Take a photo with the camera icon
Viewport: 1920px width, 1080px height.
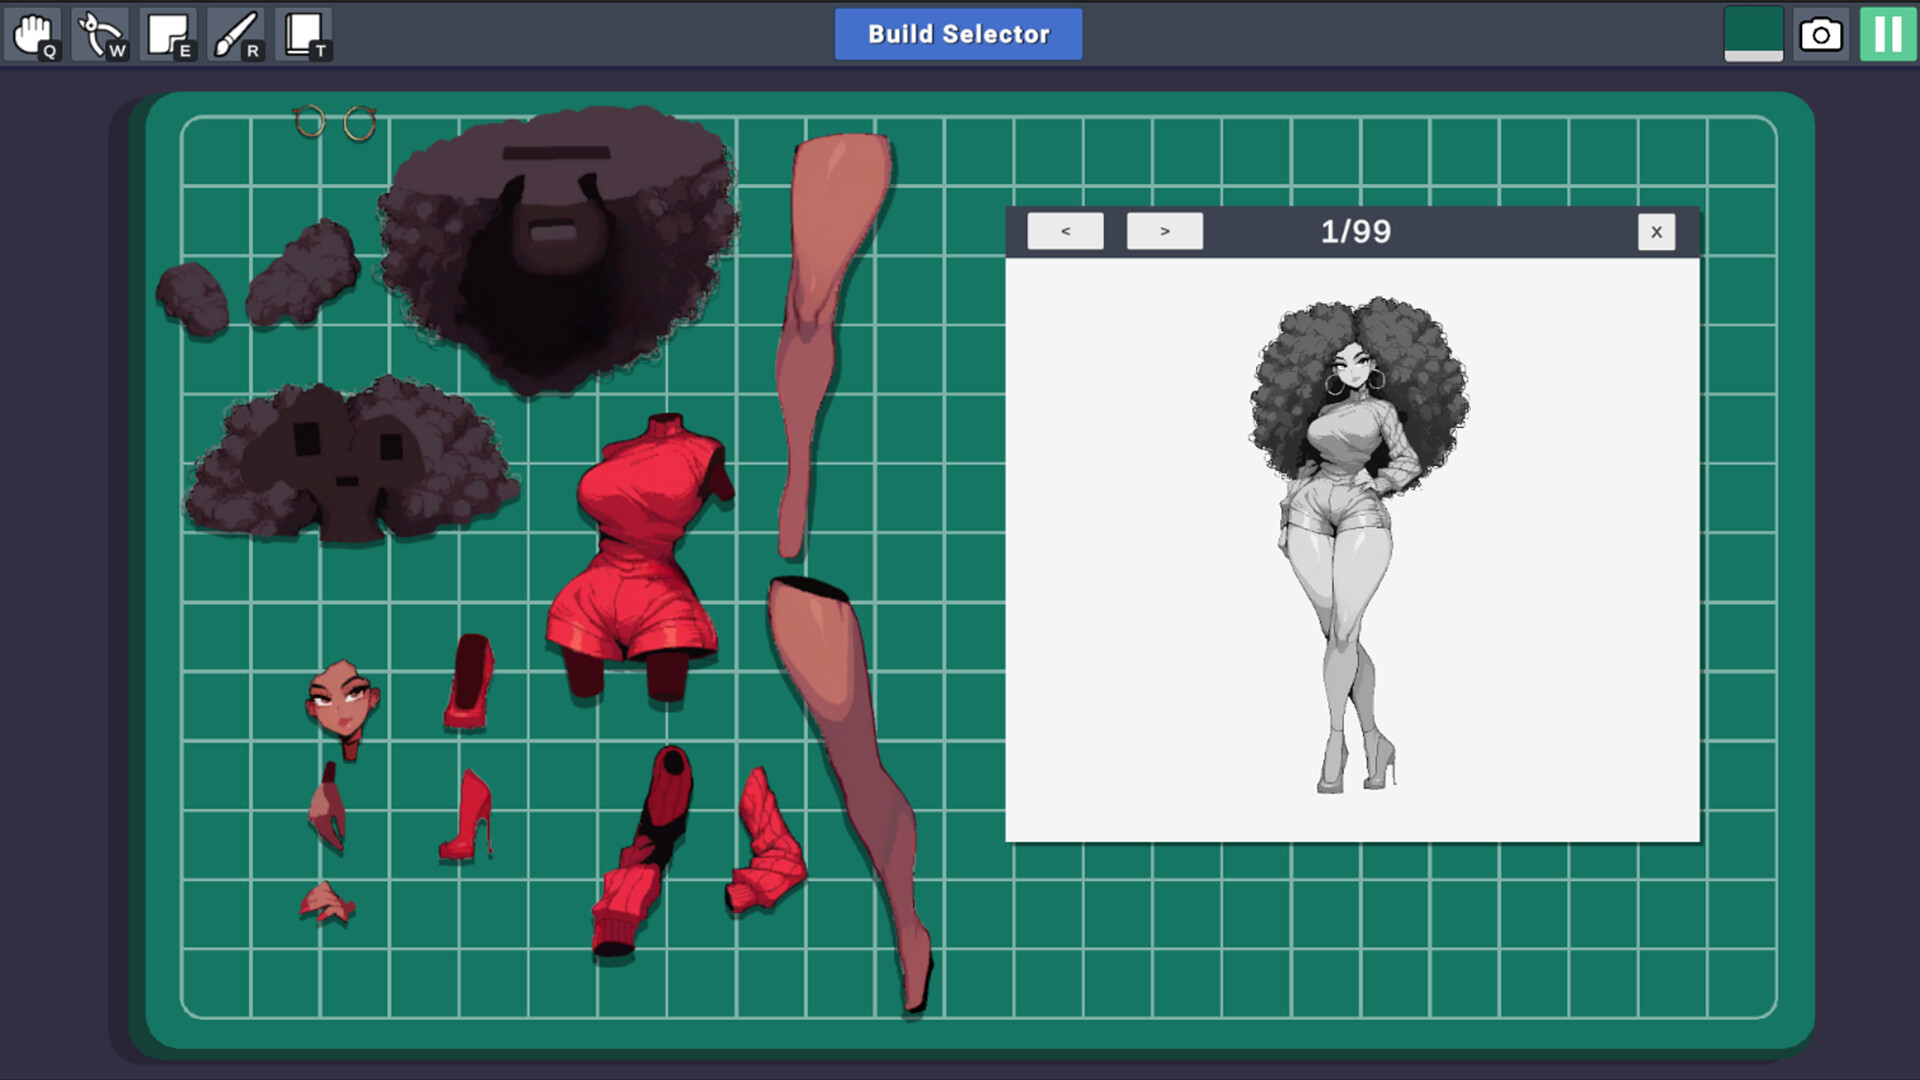click(x=1821, y=33)
